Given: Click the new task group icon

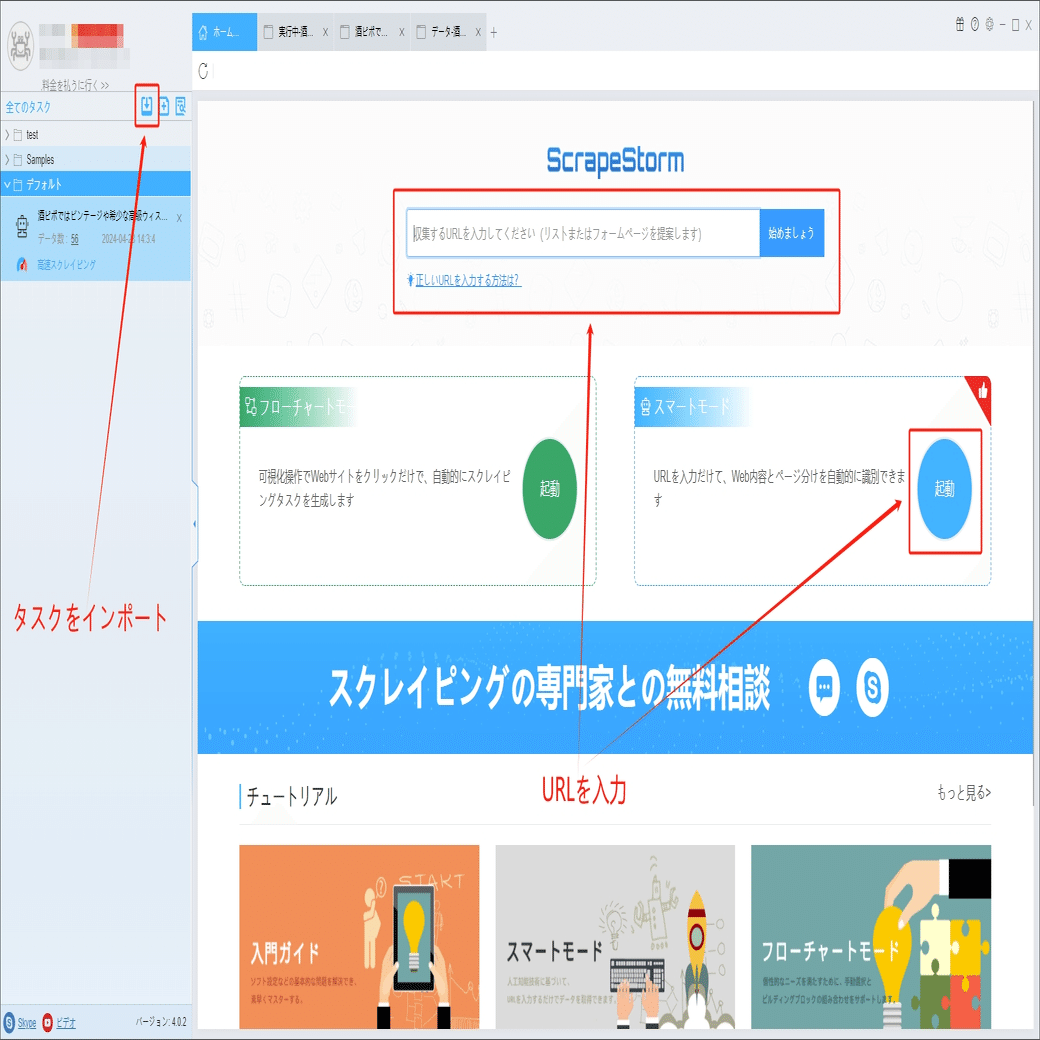Looking at the screenshot, I should click(x=164, y=105).
